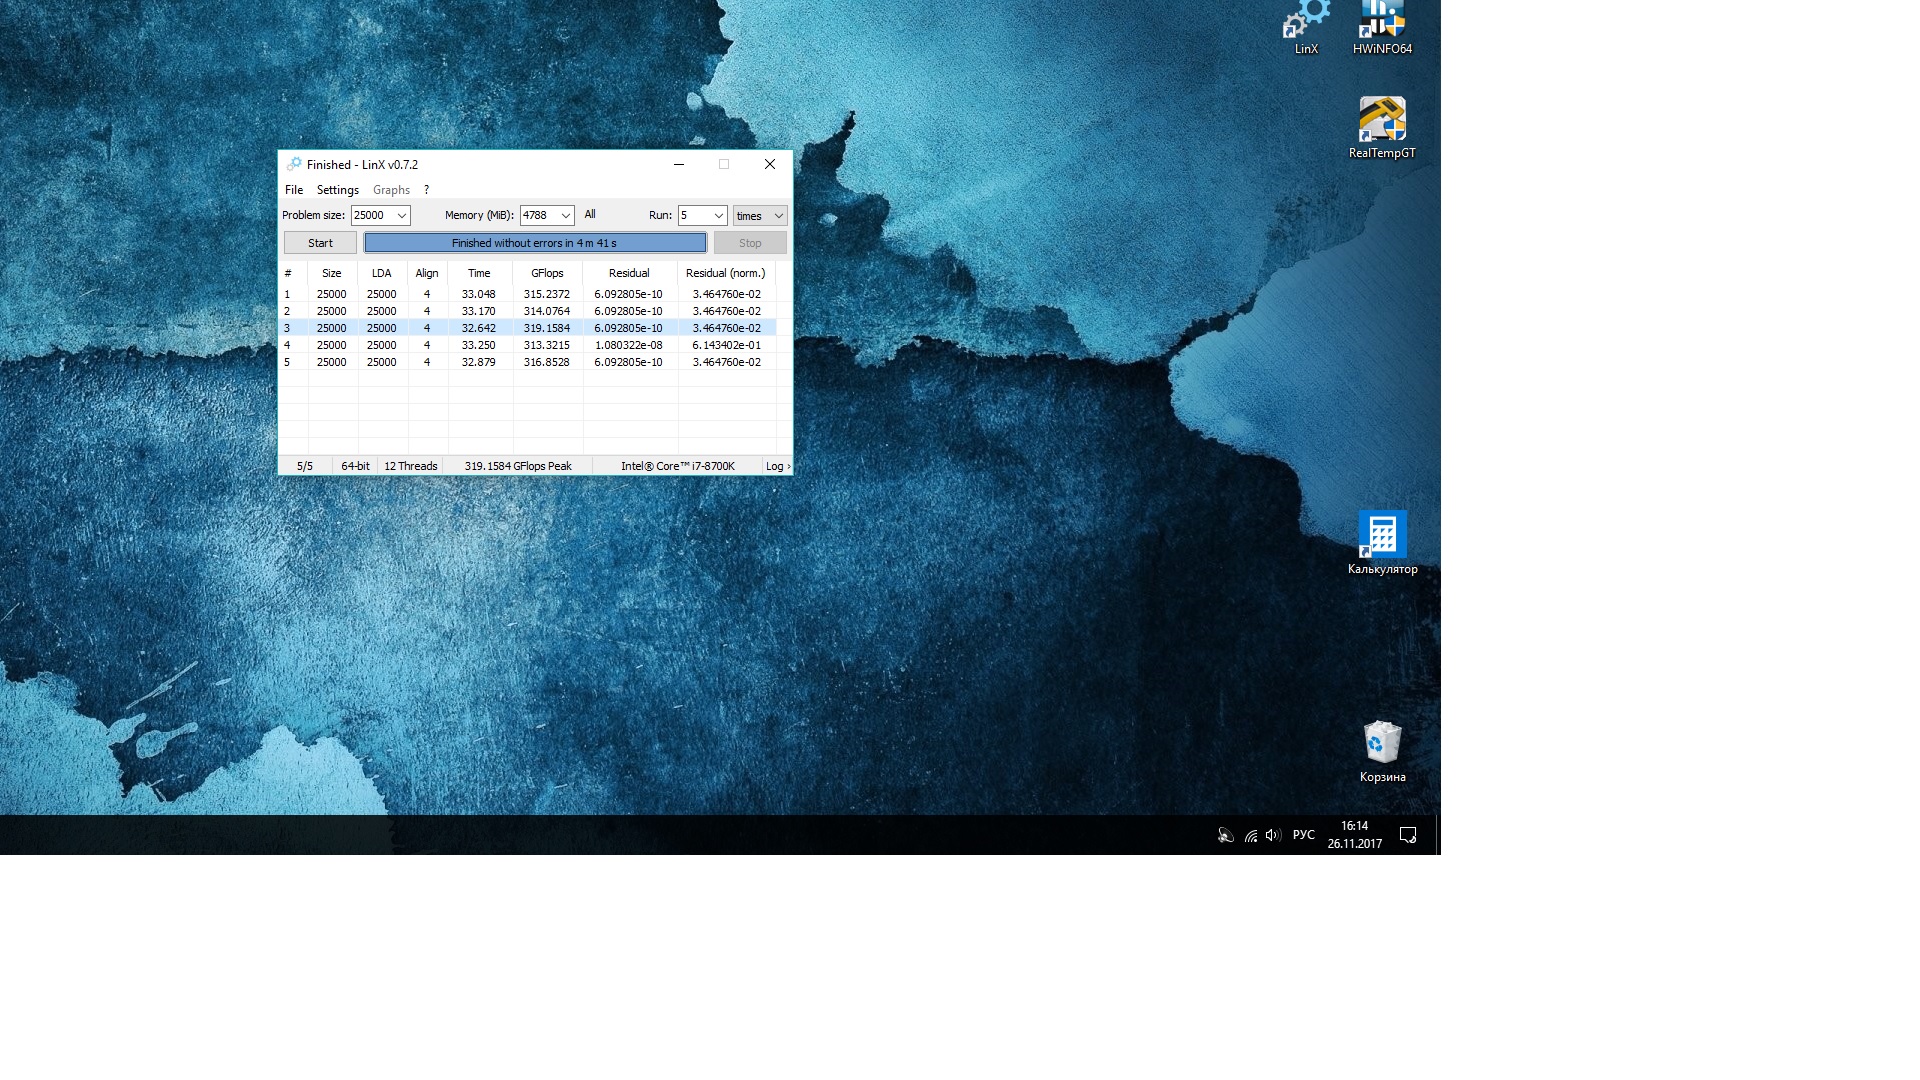Open the Корзина recycle bin

click(1382, 743)
